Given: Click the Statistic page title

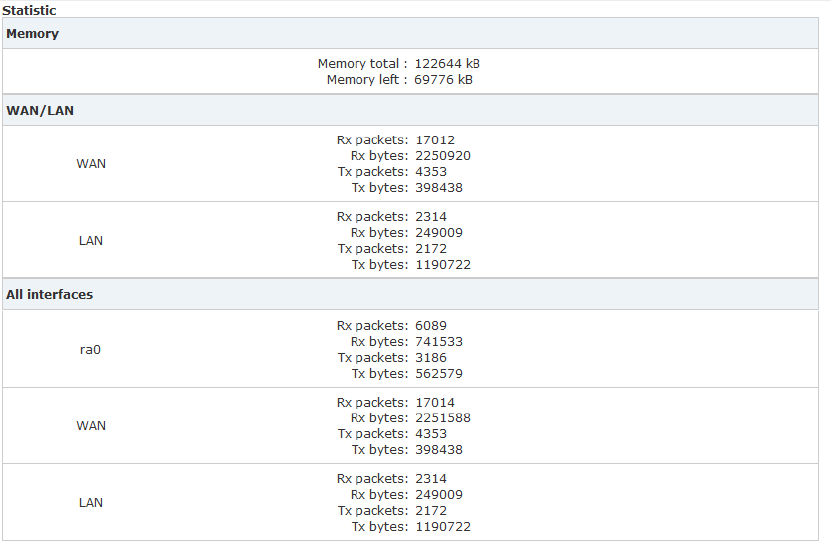Looking at the screenshot, I should (x=29, y=10).
